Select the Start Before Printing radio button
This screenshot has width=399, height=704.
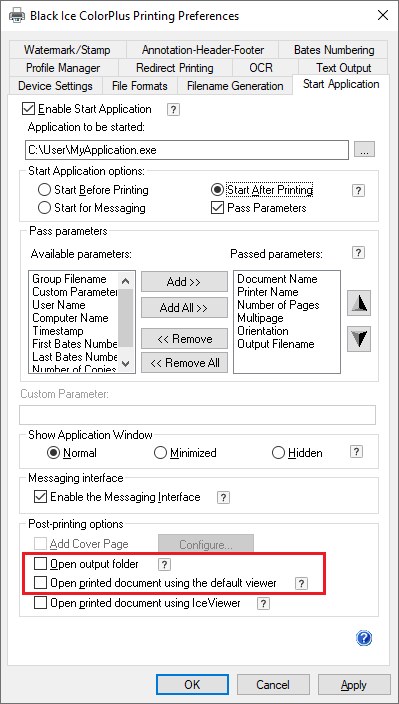(x=44, y=190)
